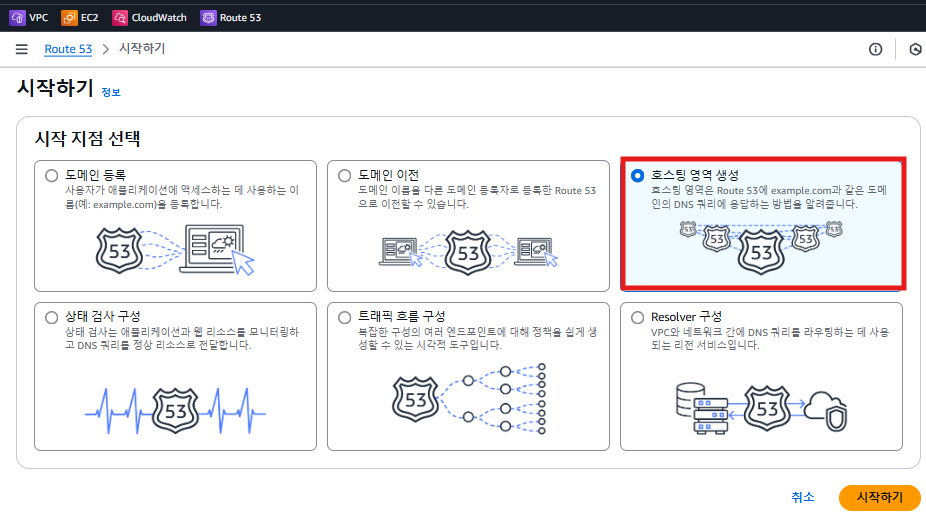
Task: Open the VPC service shortcut icon
Action: point(17,18)
